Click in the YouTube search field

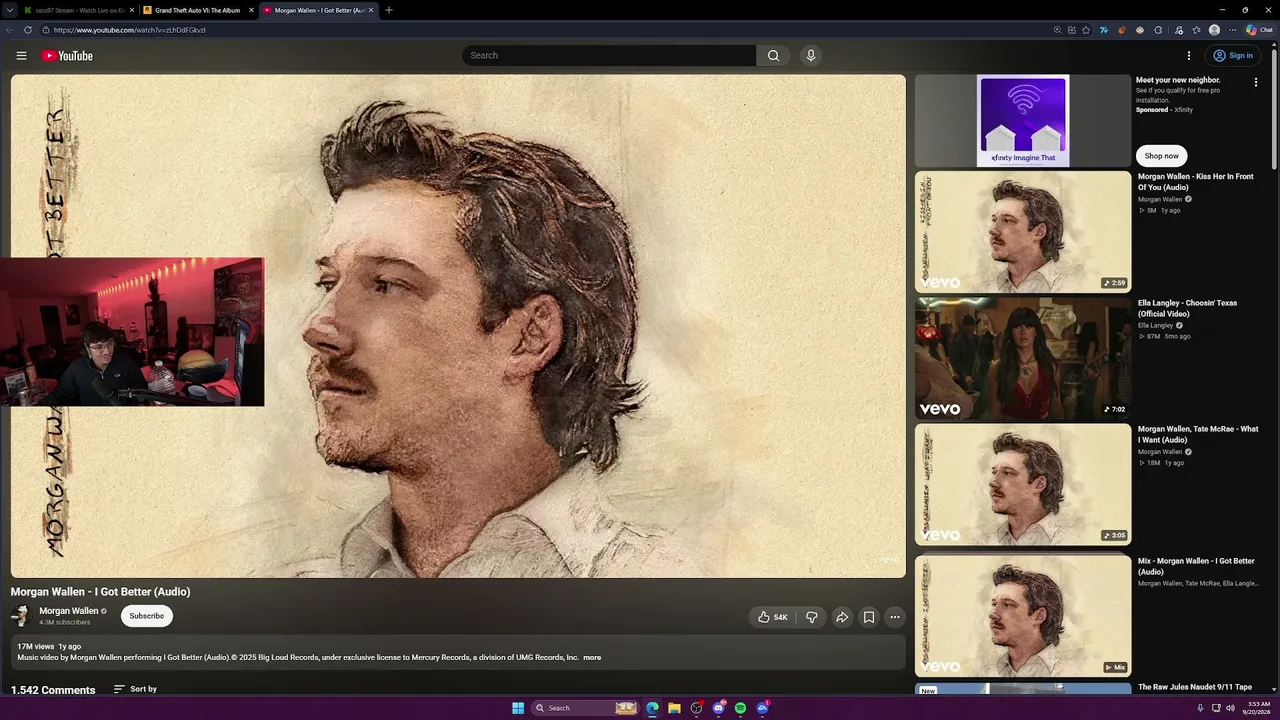(x=609, y=55)
